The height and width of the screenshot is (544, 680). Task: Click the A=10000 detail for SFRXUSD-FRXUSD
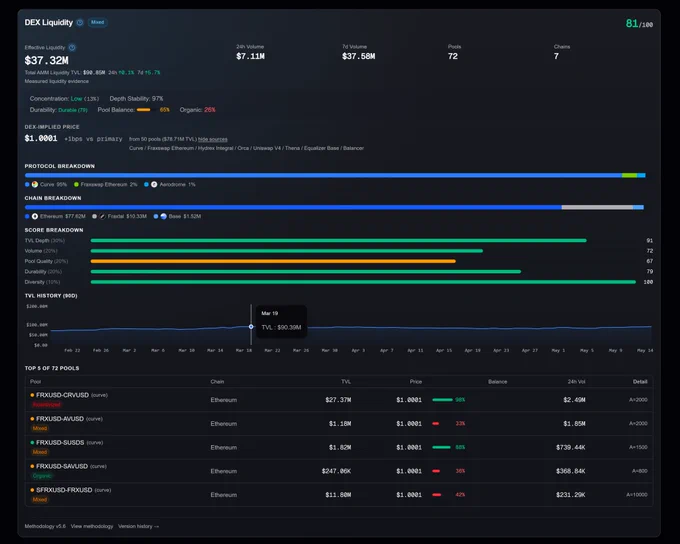pos(637,495)
